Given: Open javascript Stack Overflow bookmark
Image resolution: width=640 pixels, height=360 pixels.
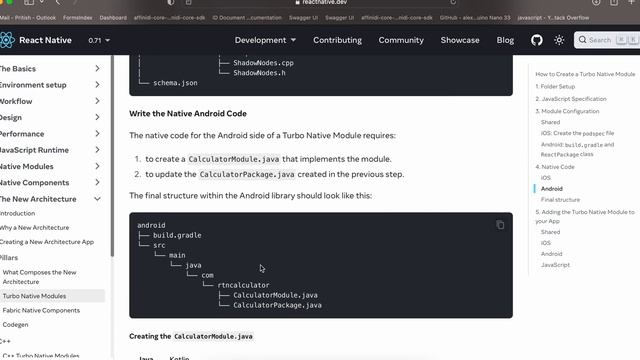Looking at the screenshot, I should pos(553,18).
